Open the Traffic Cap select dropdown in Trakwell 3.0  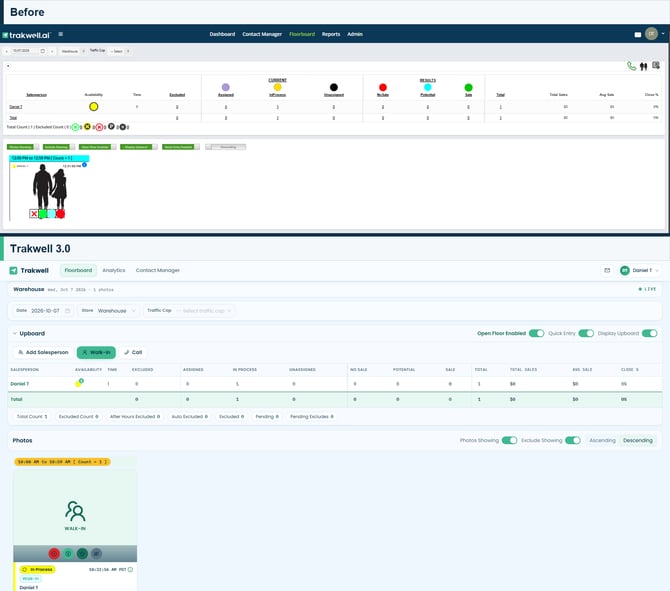[190, 311]
